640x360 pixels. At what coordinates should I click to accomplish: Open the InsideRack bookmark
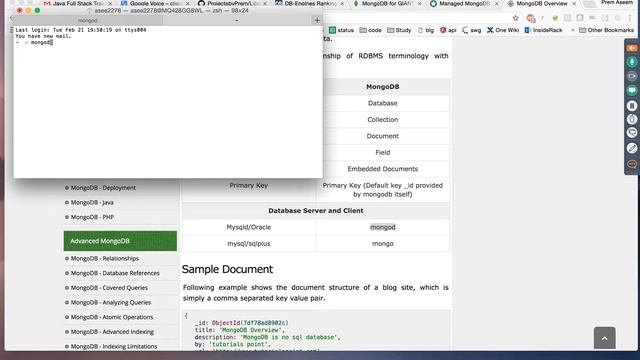pyautogui.click(x=543, y=30)
